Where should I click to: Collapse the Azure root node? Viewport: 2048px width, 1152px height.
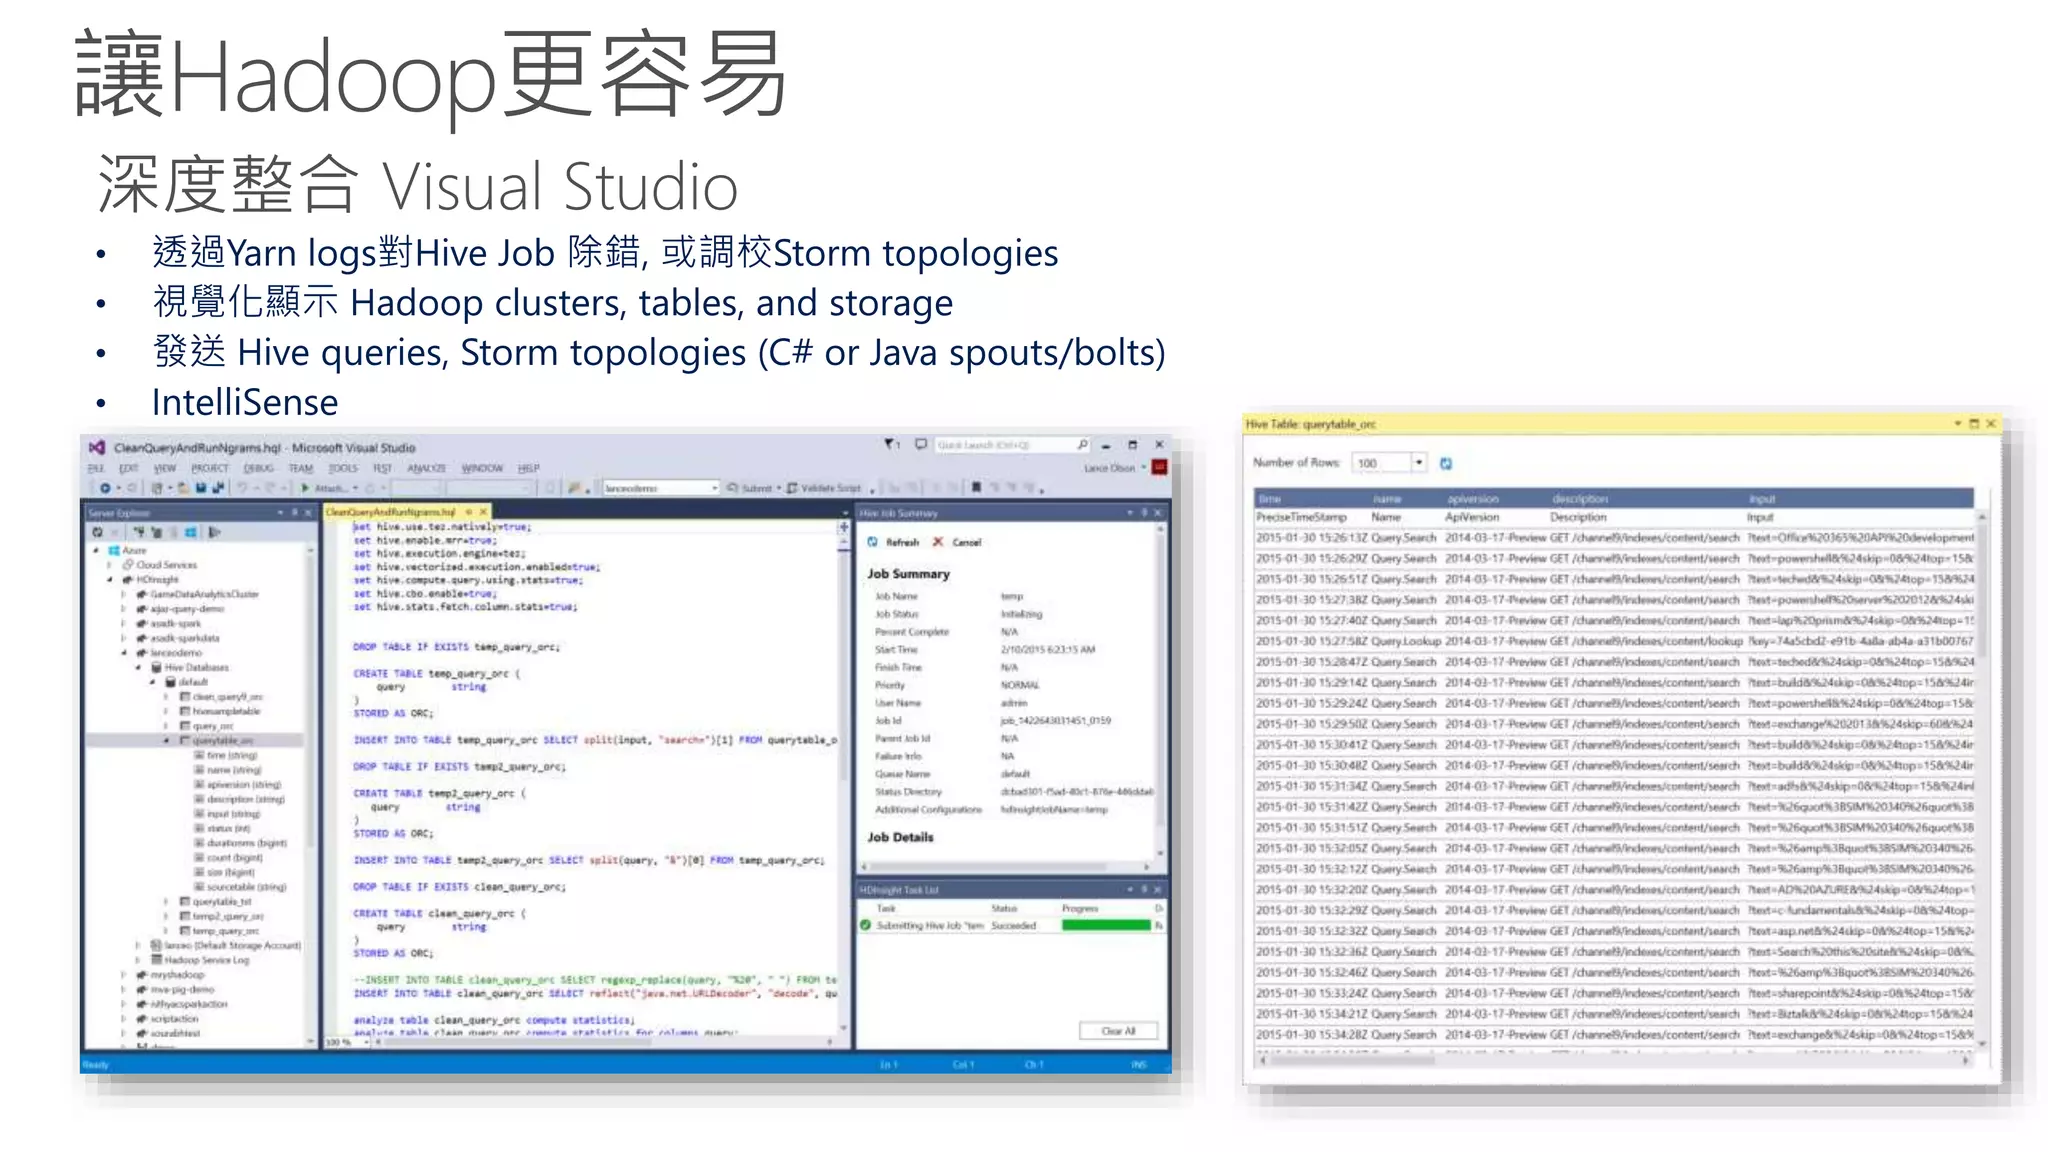(x=96, y=550)
